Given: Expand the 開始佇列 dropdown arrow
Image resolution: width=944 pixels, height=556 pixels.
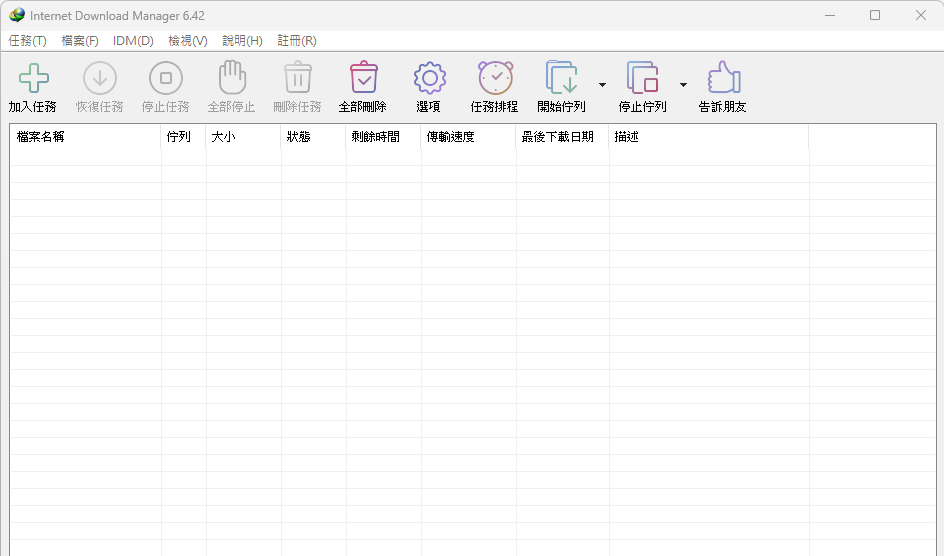Looking at the screenshot, I should (x=602, y=85).
